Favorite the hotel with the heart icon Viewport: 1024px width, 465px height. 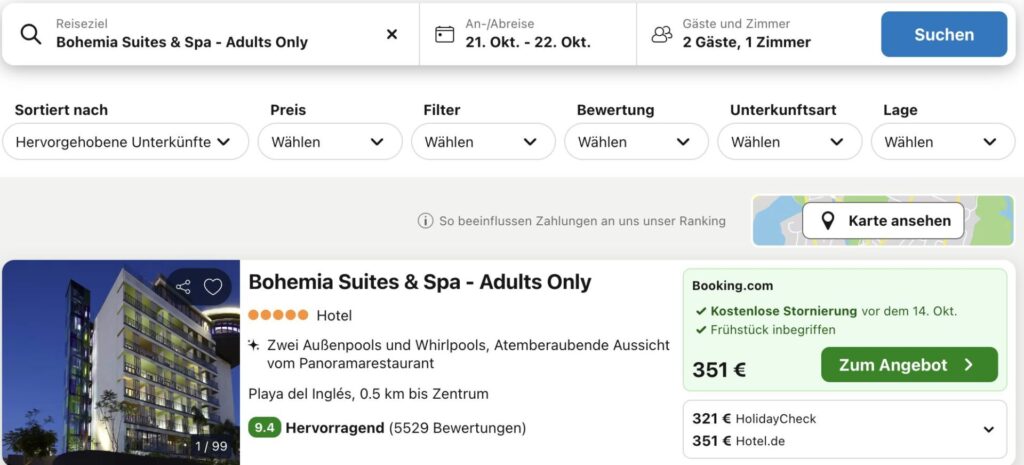[x=213, y=286]
